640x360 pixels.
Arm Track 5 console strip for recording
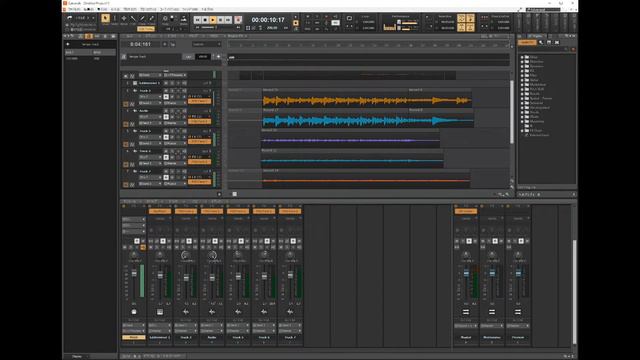(241, 247)
